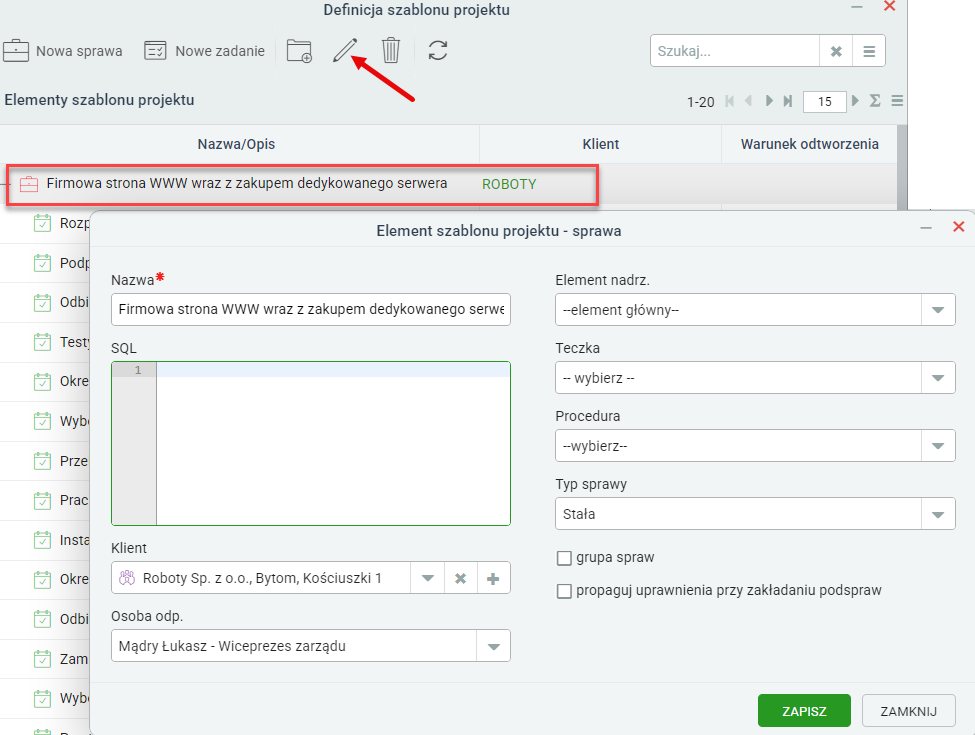
Task: Minimize the Element szablonu projektu dialog
Action: point(926,228)
